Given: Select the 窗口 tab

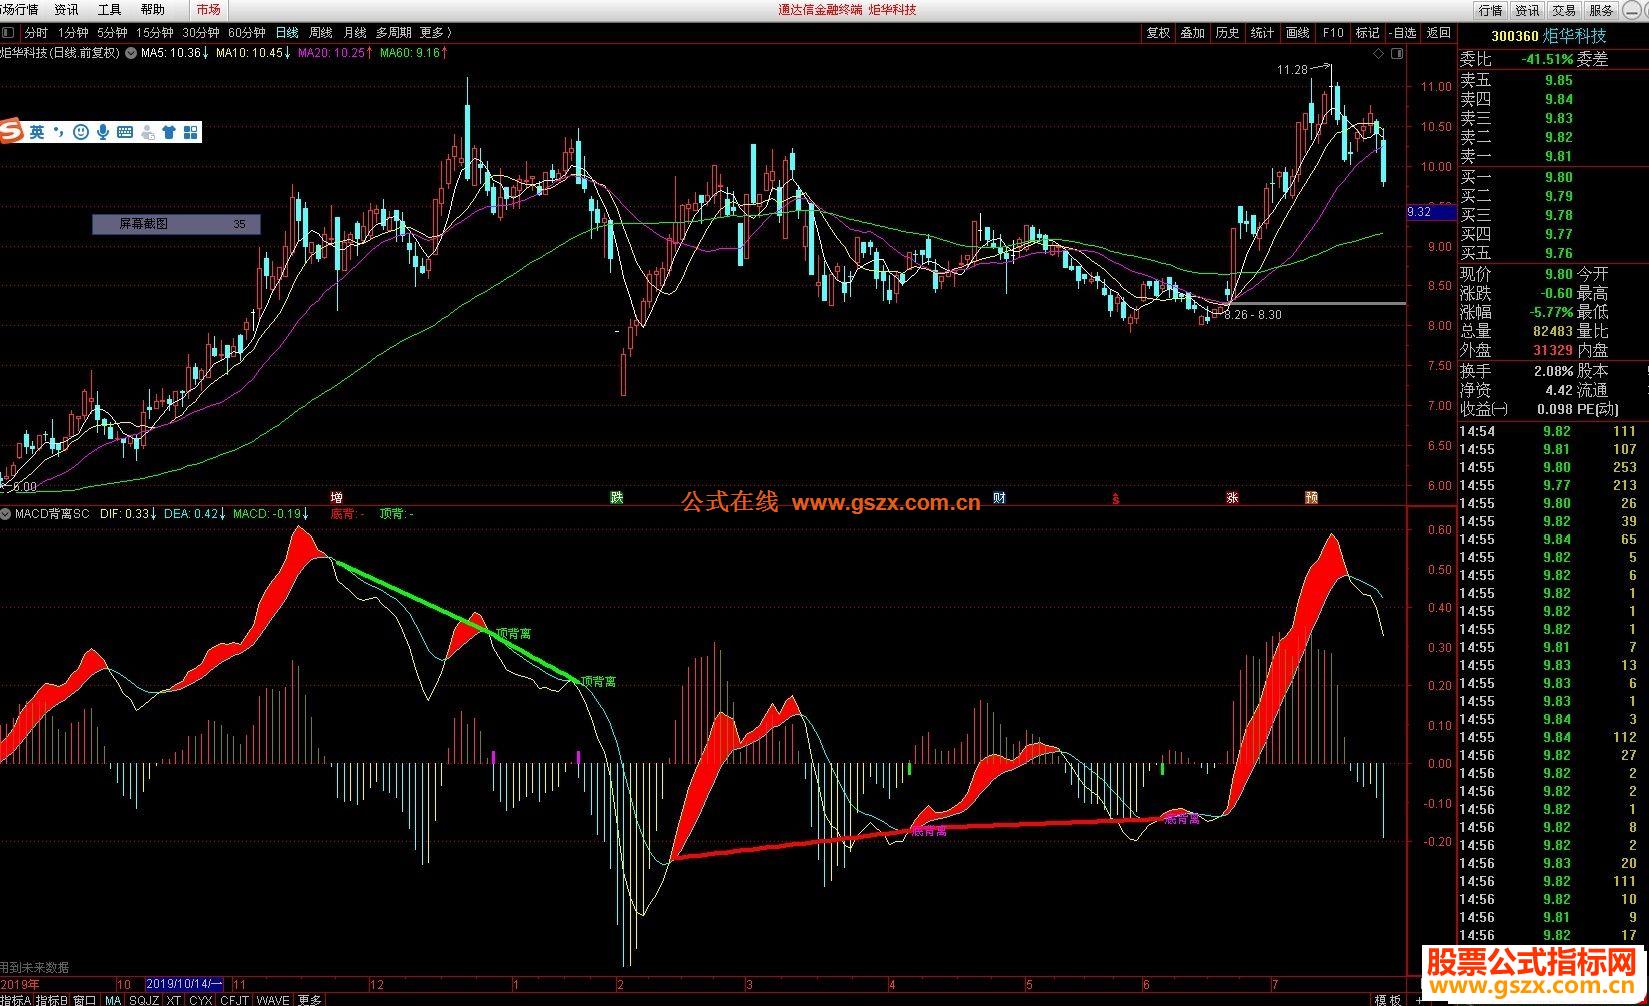Looking at the screenshot, I should tap(85, 999).
